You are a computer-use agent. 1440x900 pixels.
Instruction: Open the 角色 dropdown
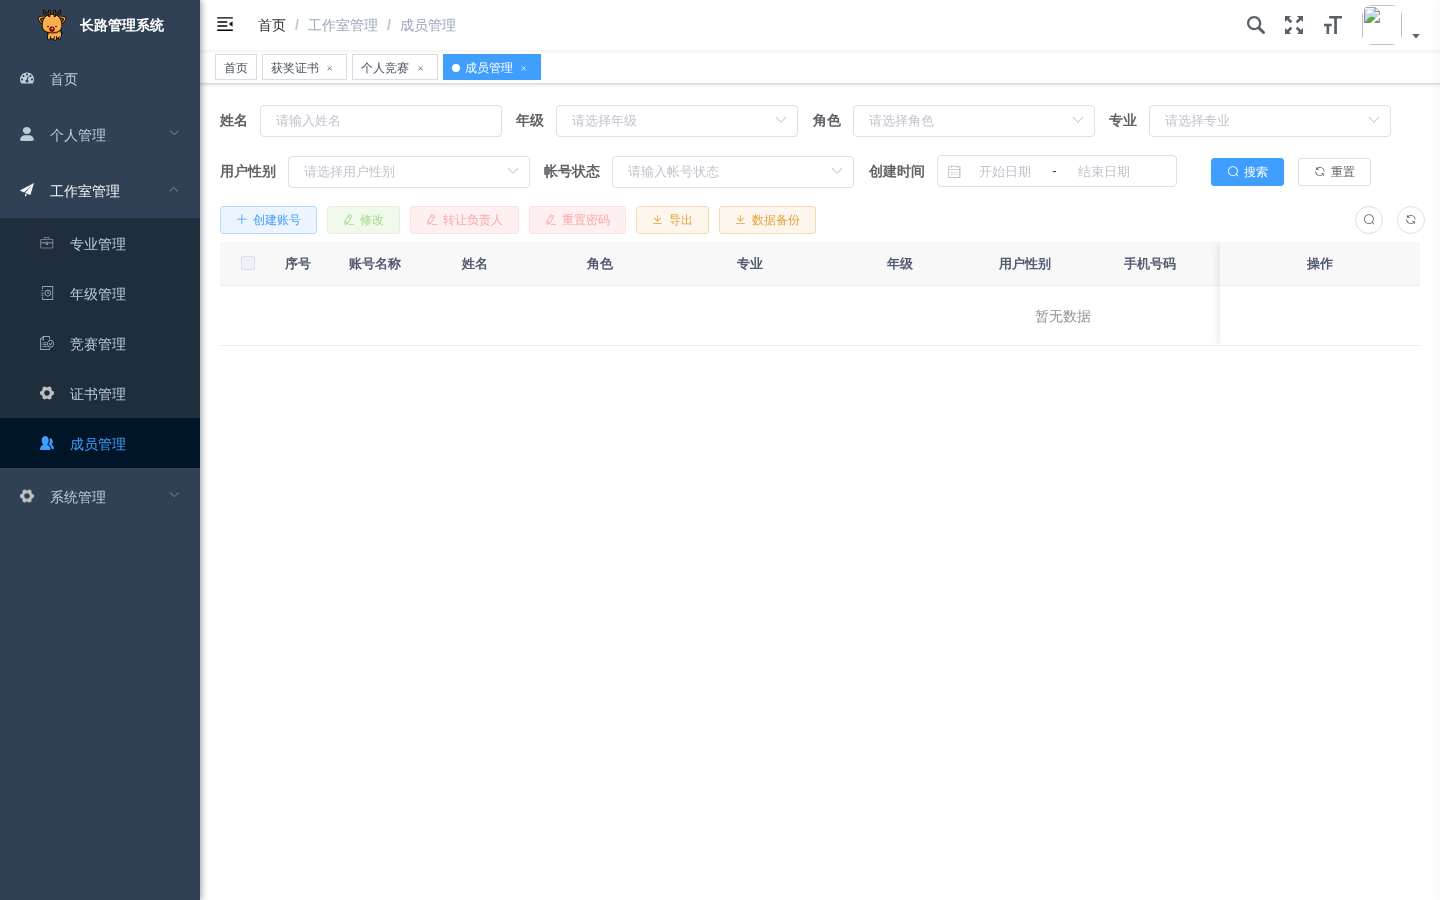coord(974,121)
